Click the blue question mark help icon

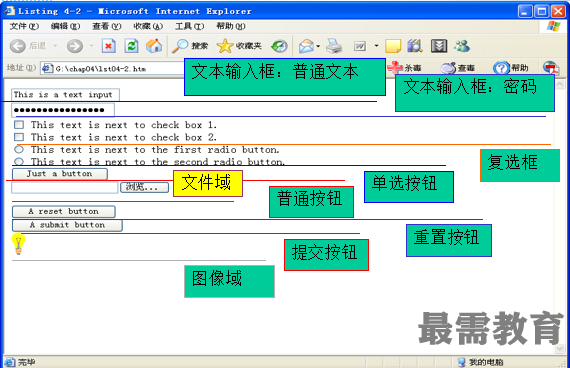(x=501, y=68)
